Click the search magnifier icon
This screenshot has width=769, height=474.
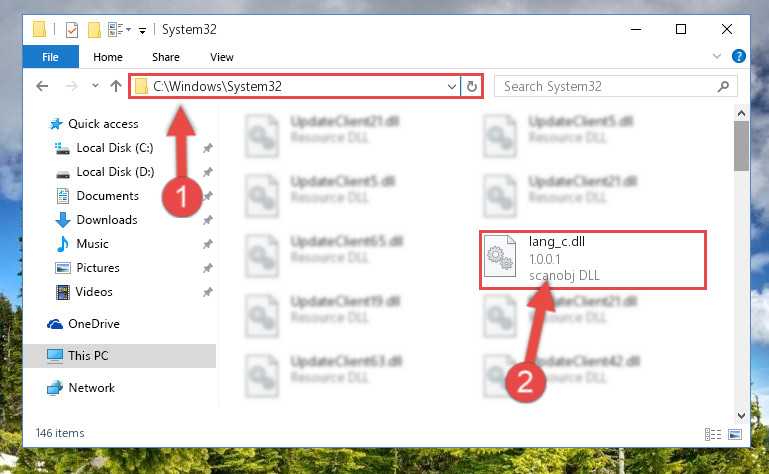point(723,86)
